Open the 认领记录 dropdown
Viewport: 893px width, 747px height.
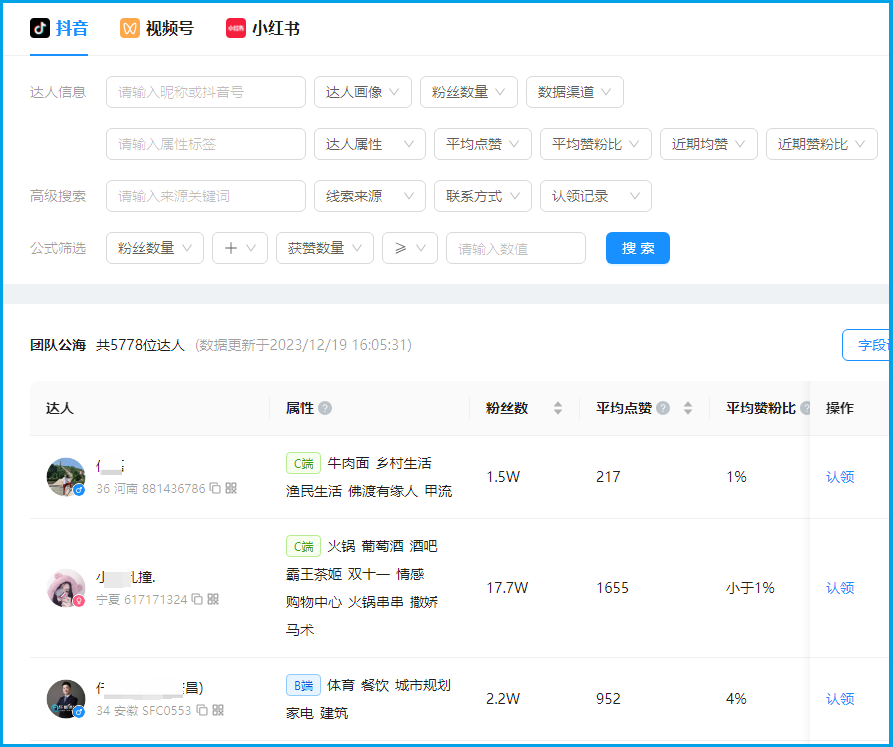(x=596, y=196)
